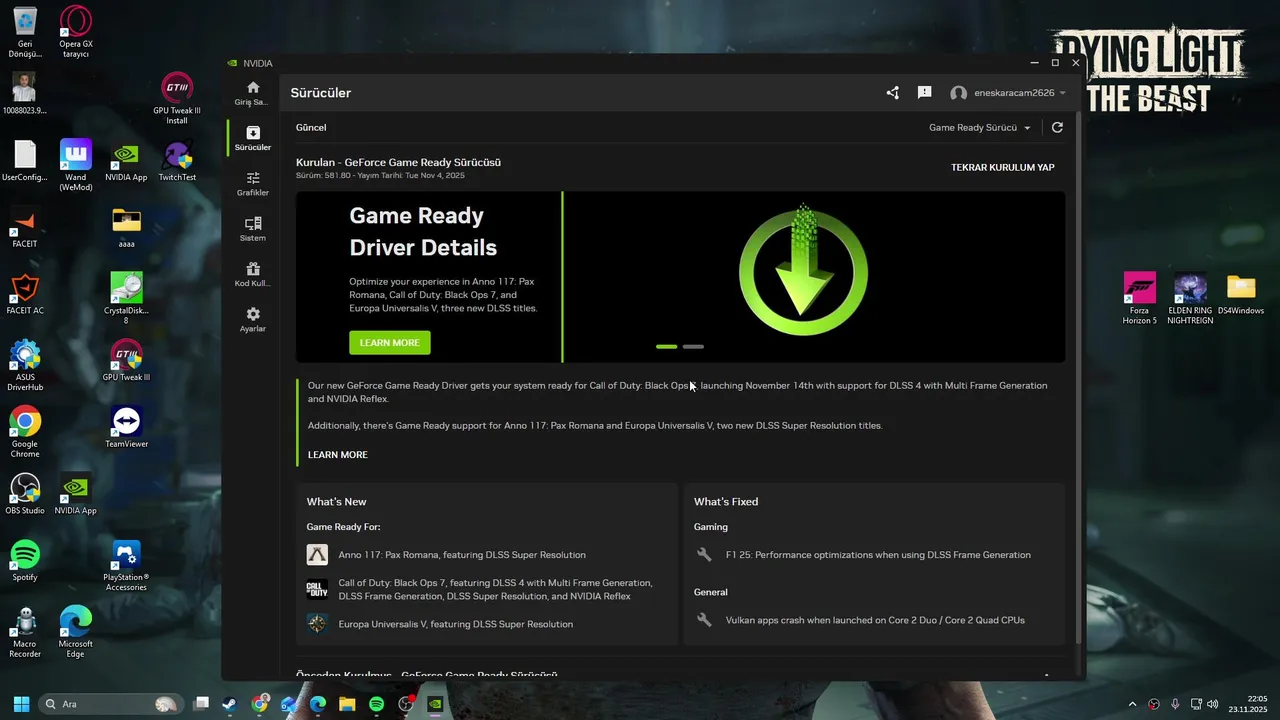This screenshot has height=720, width=1280.
Task: Open the Geri Dönüşüm recycle bin
Action: tap(25, 32)
